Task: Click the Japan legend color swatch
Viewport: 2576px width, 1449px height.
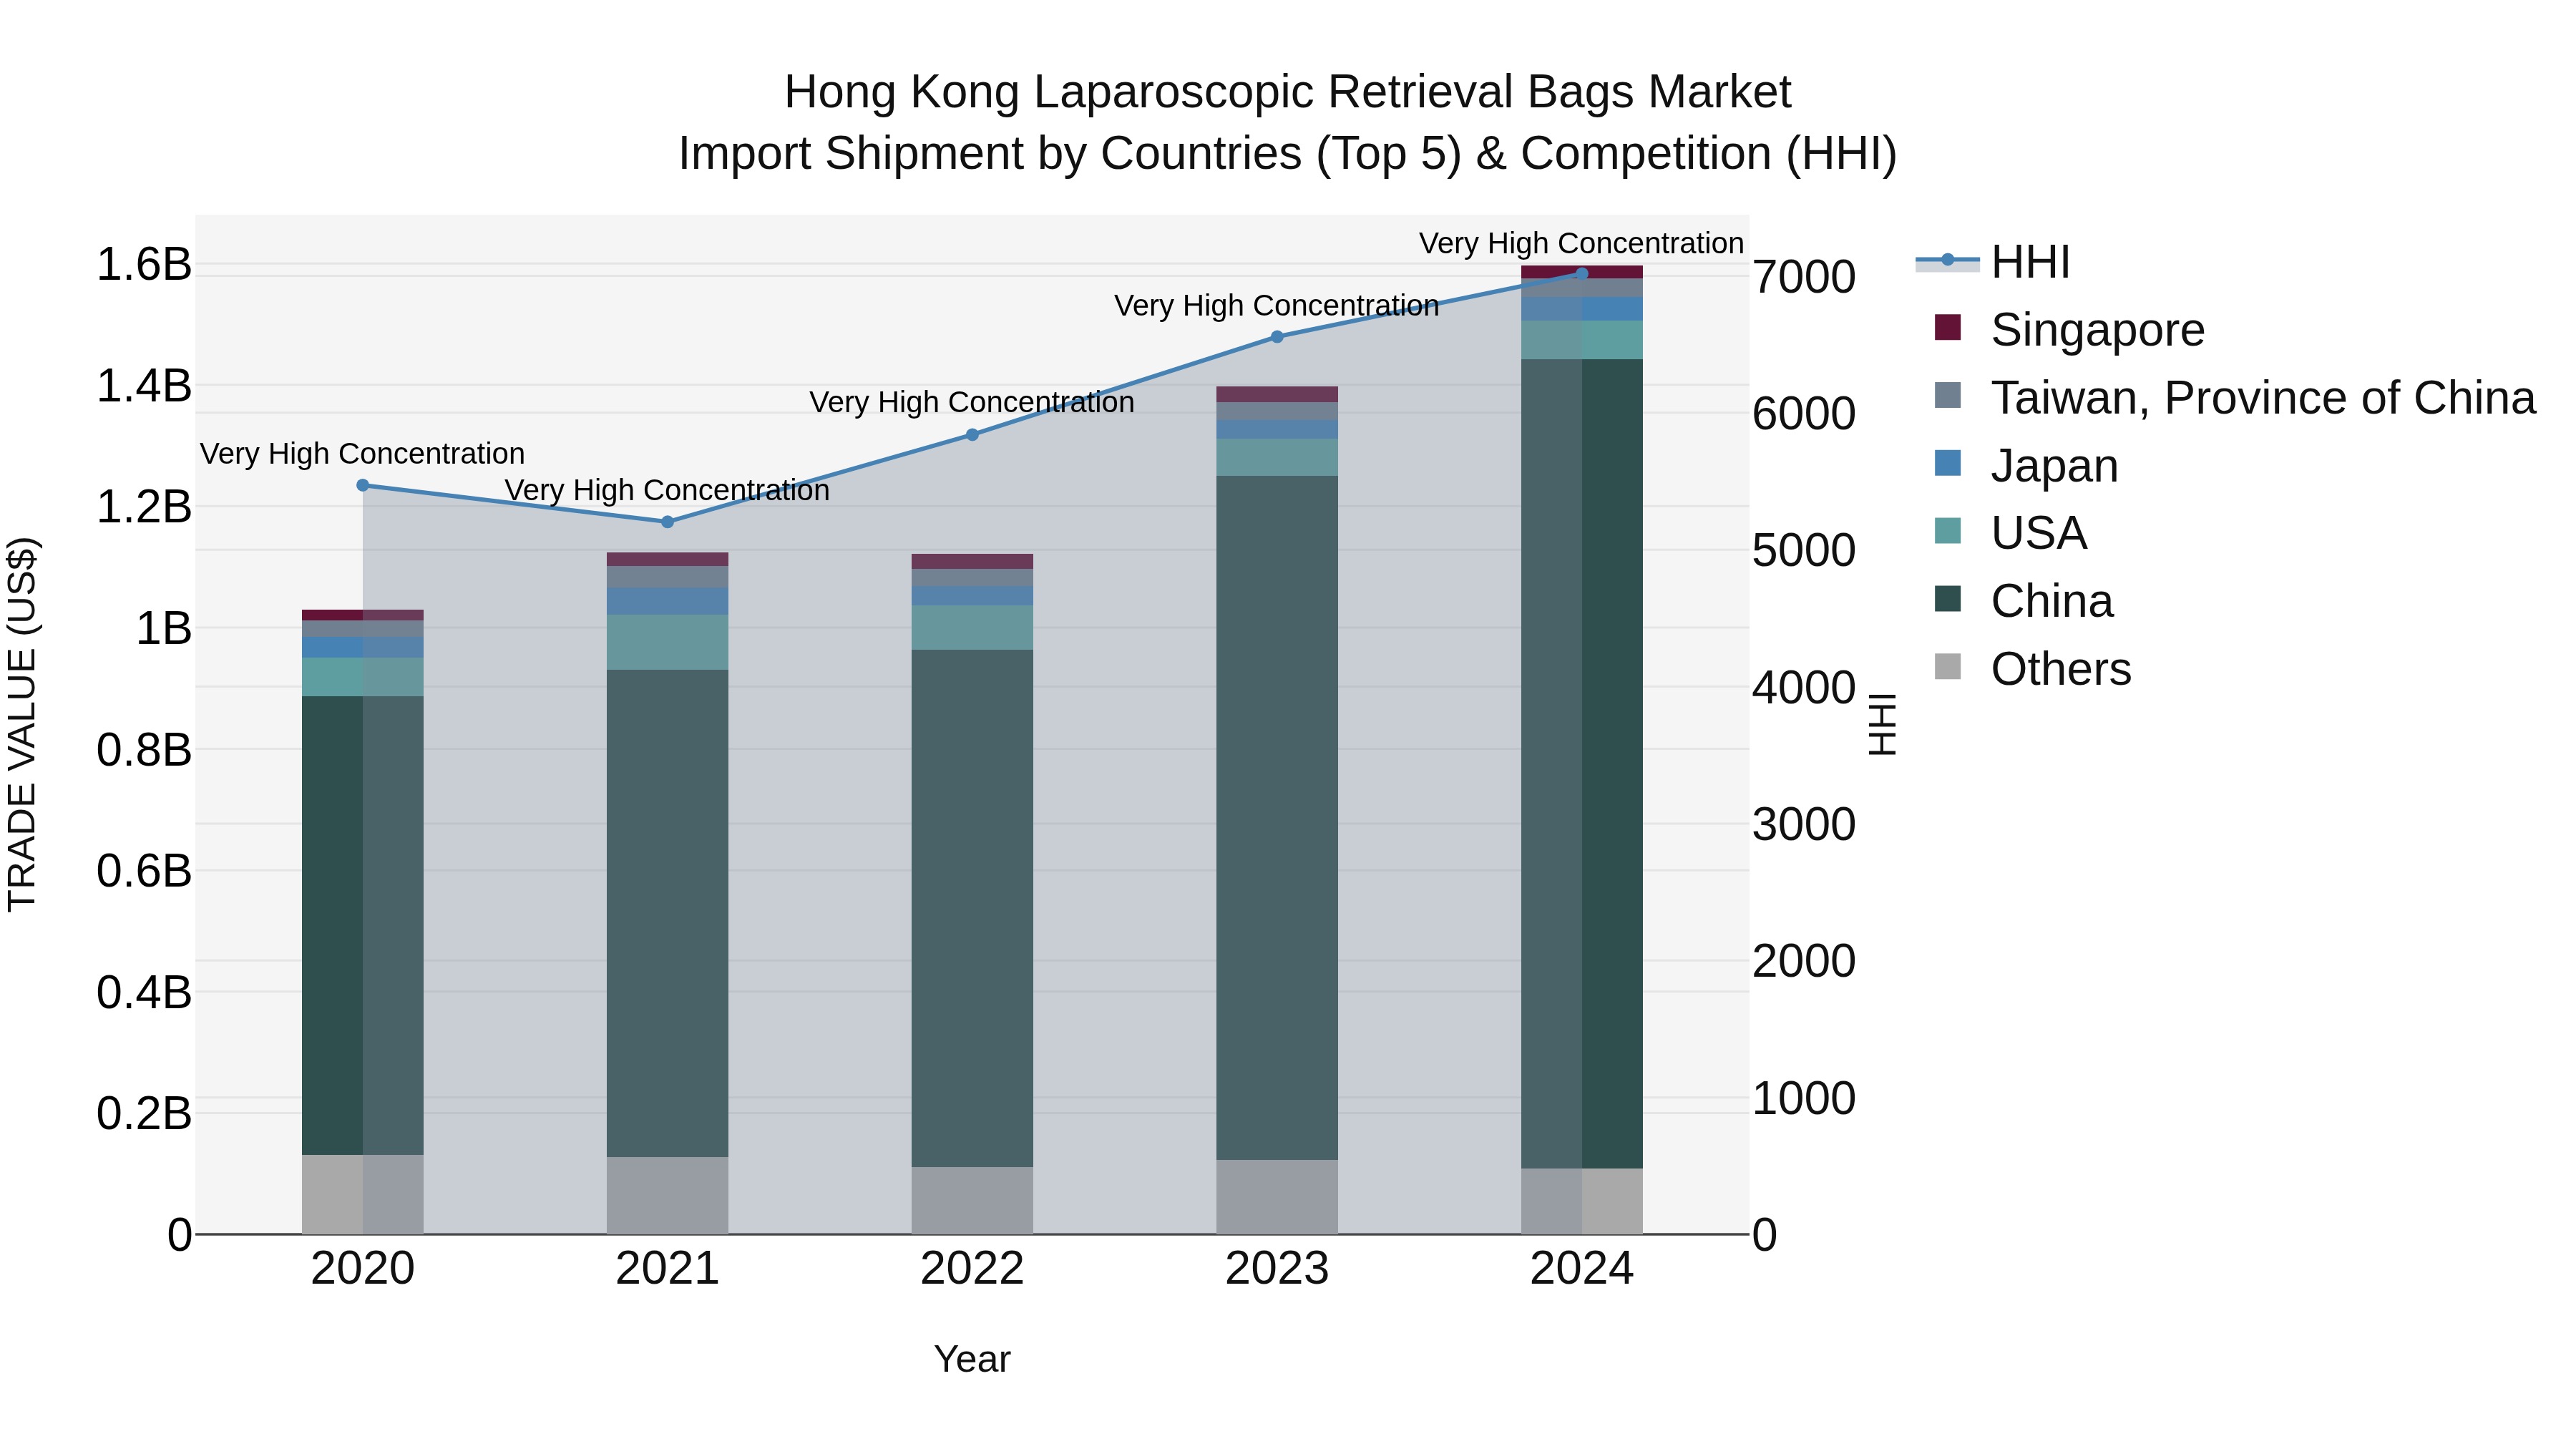Action: click(x=1948, y=463)
